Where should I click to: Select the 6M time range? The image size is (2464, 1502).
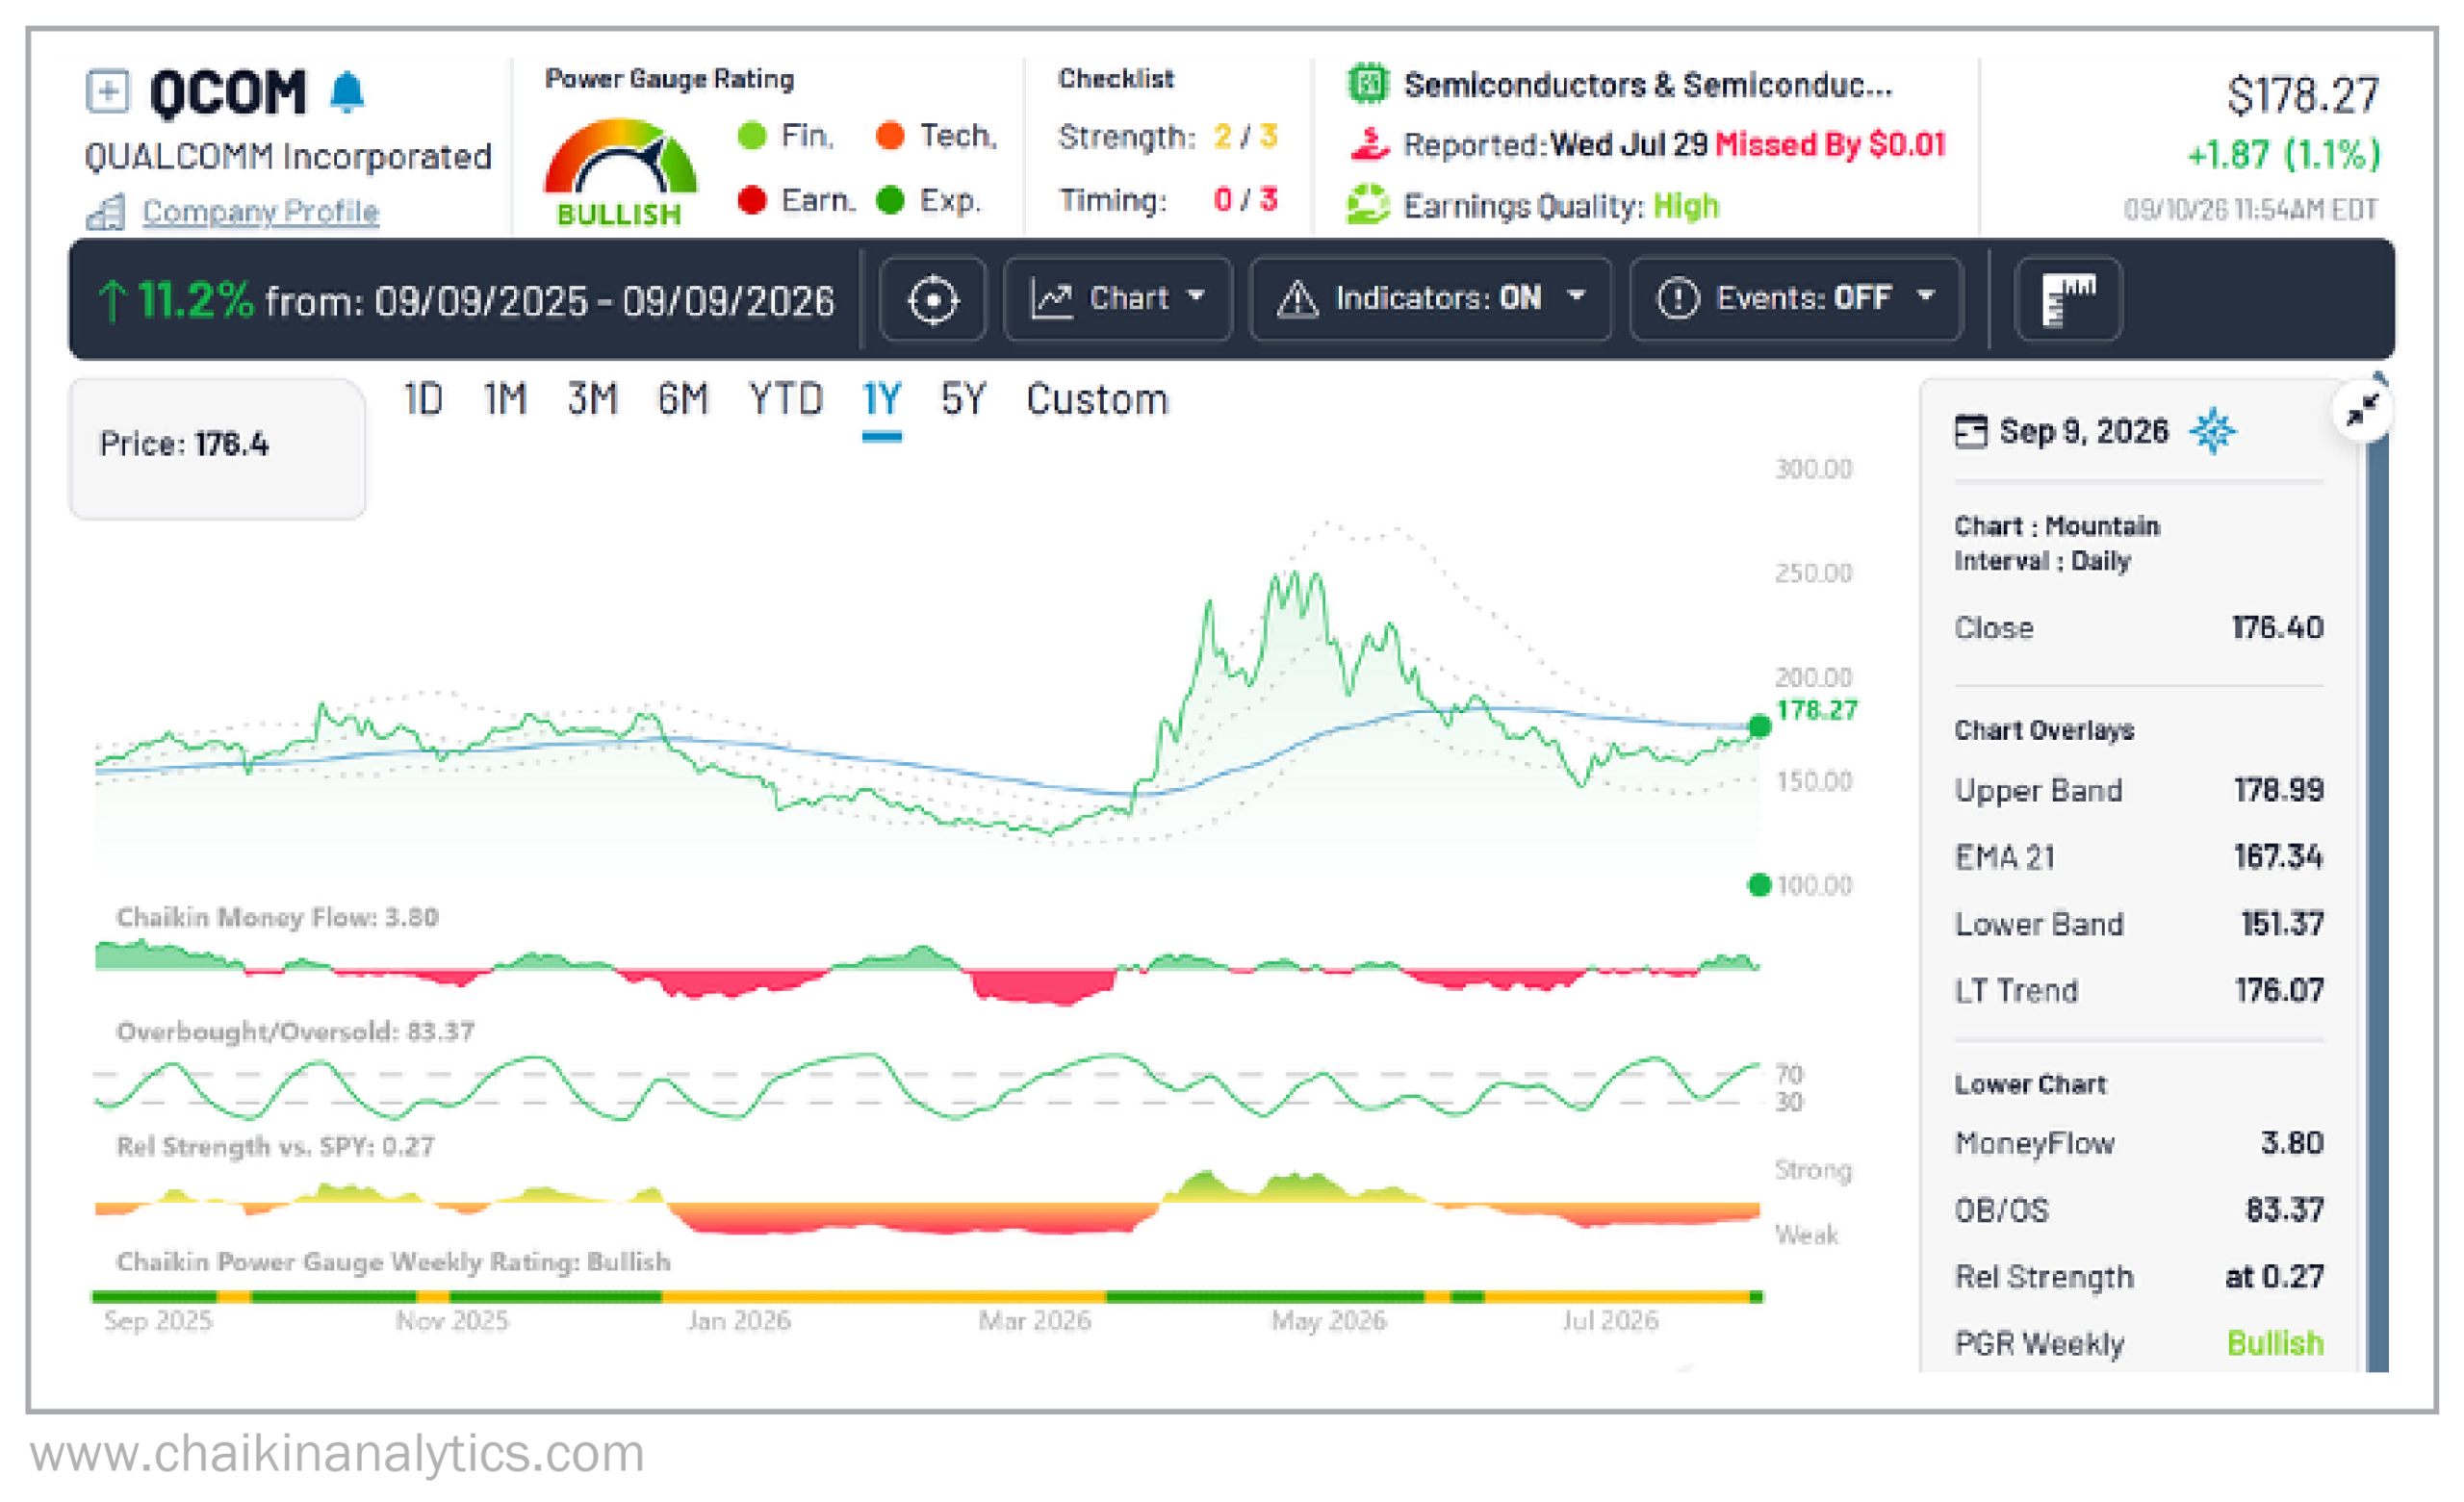(682, 399)
